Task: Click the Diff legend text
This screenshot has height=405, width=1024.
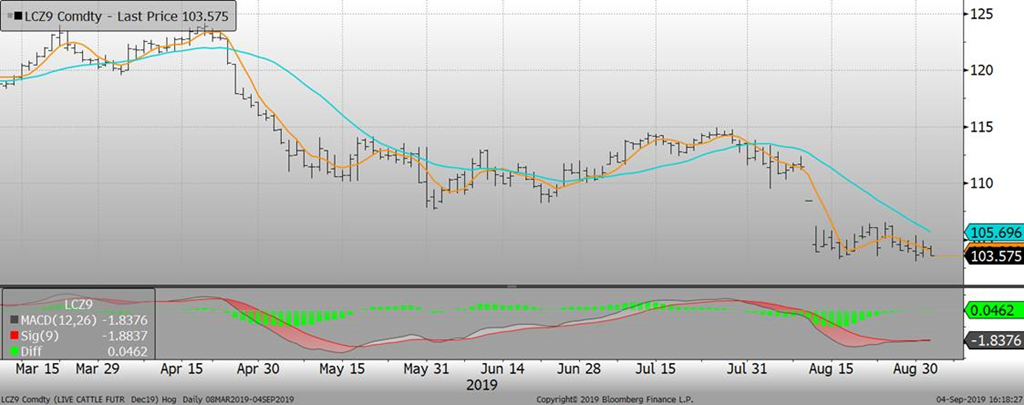Action: [32, 351]
